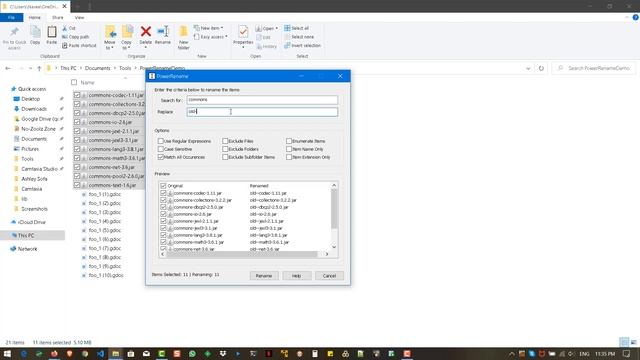Select Network in the navigation pane
This screenshot has height=360, width=640.
tap(27, 249)
